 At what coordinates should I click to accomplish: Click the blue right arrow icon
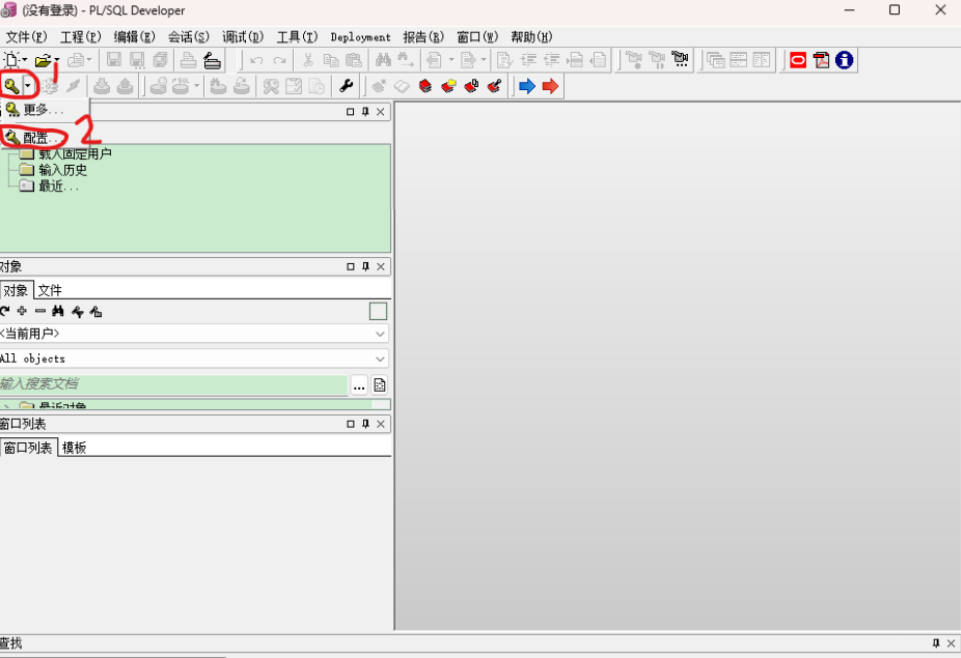pos(527,86)
